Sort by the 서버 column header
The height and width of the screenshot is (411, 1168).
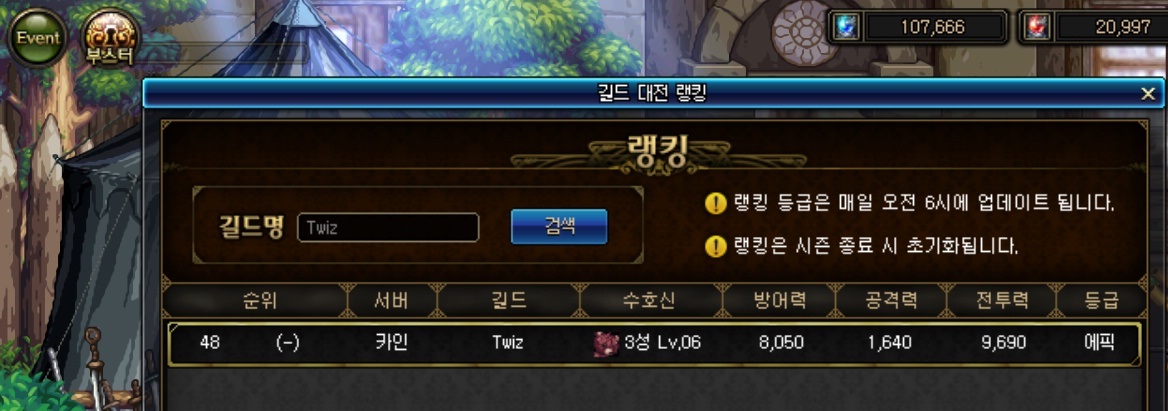click(x=393, y=301)
